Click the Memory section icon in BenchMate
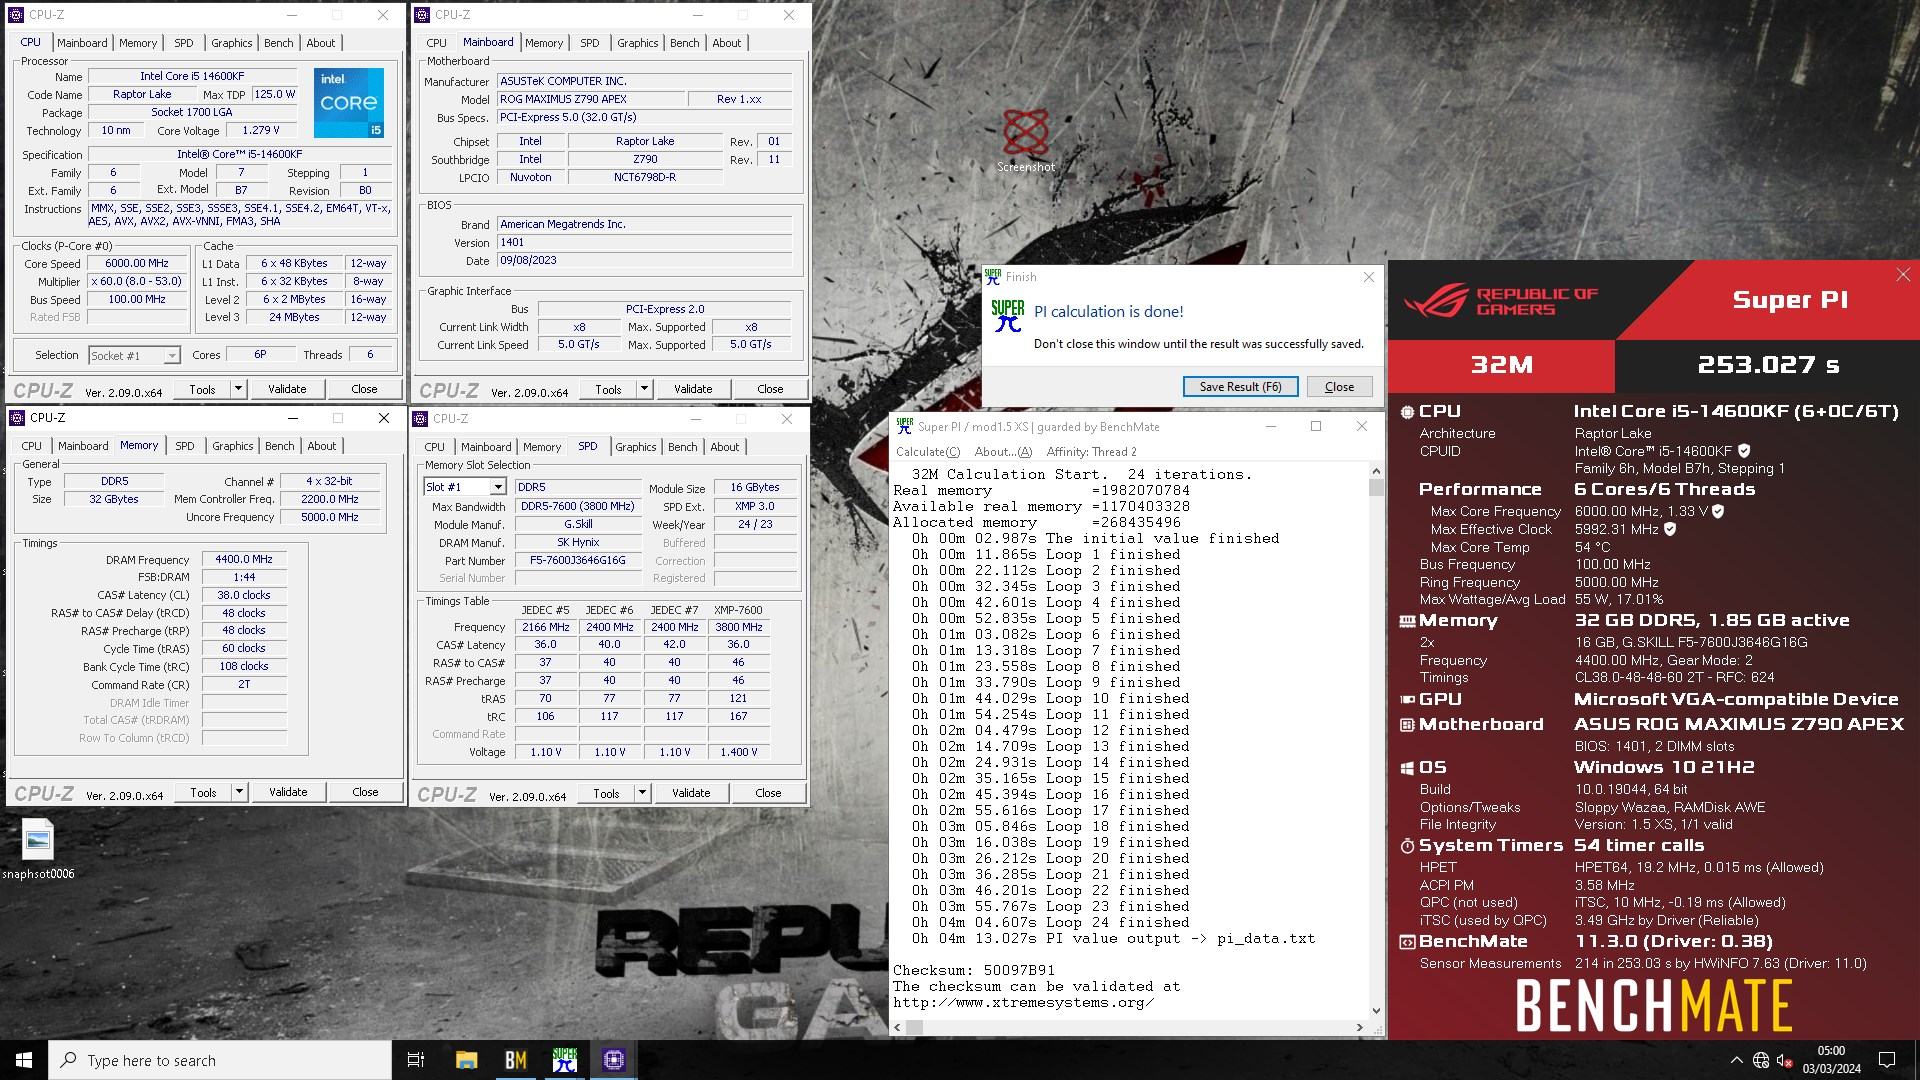This screenshot has width=1920, height=1080. 1407,621
